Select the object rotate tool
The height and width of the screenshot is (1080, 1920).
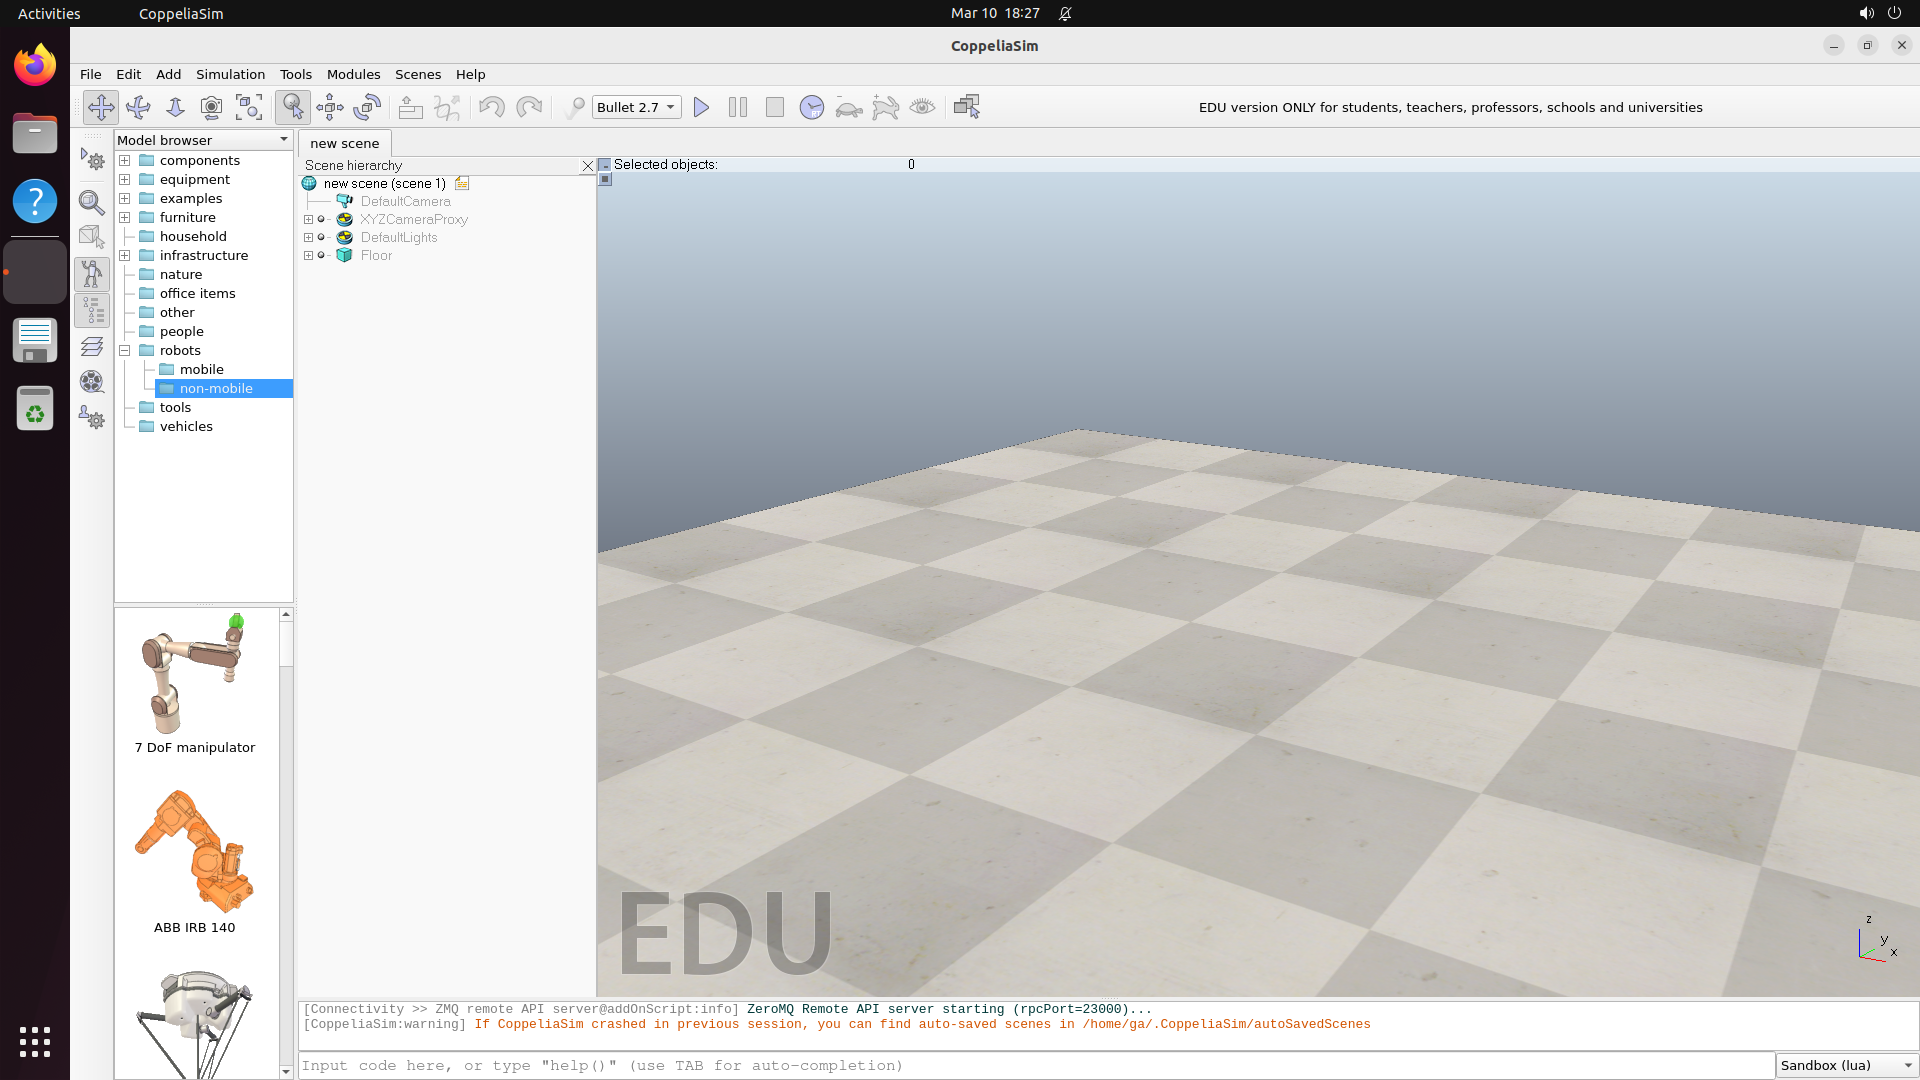pos(367,107)
